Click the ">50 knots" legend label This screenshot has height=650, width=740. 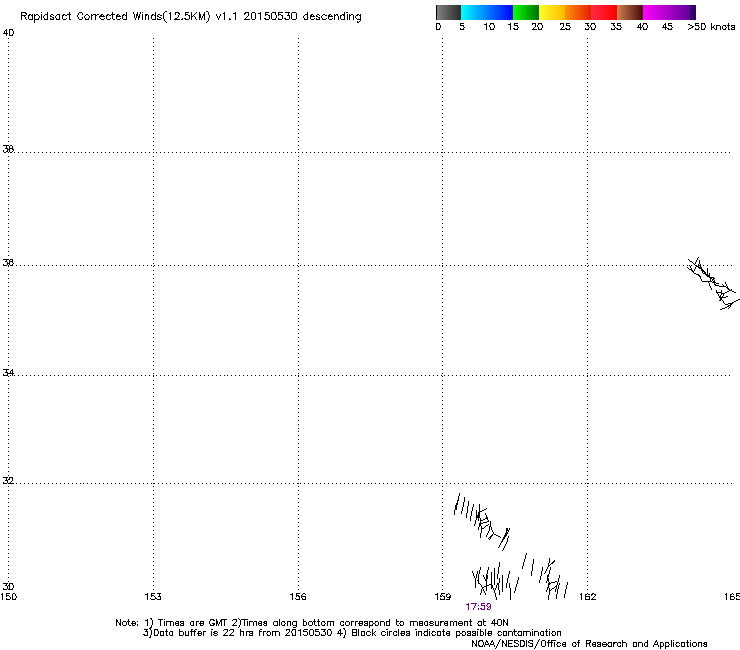point(711,27)
